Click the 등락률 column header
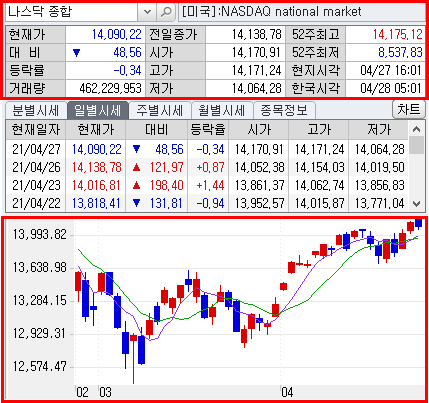Image resolution: width=429 pixels, height=403 pixels. [208, 130]
